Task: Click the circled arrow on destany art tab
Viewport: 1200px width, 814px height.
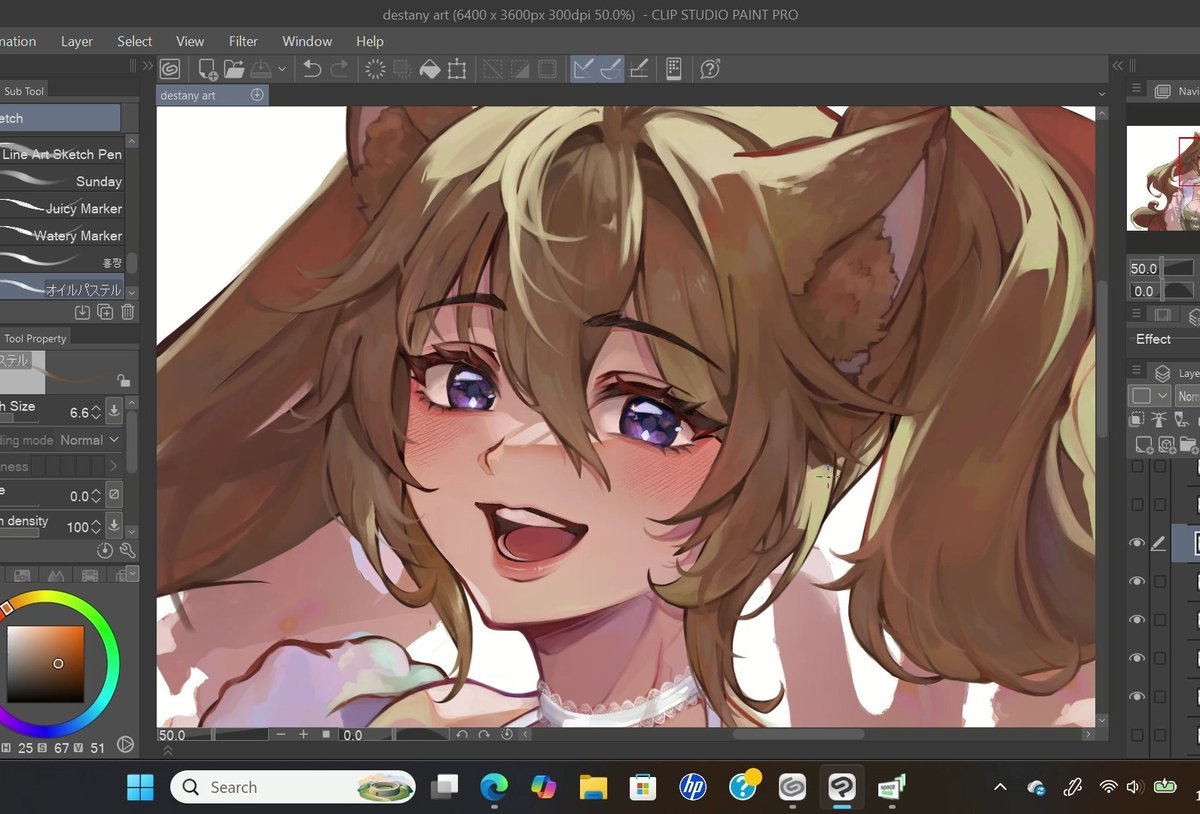Action: point(257,95)
